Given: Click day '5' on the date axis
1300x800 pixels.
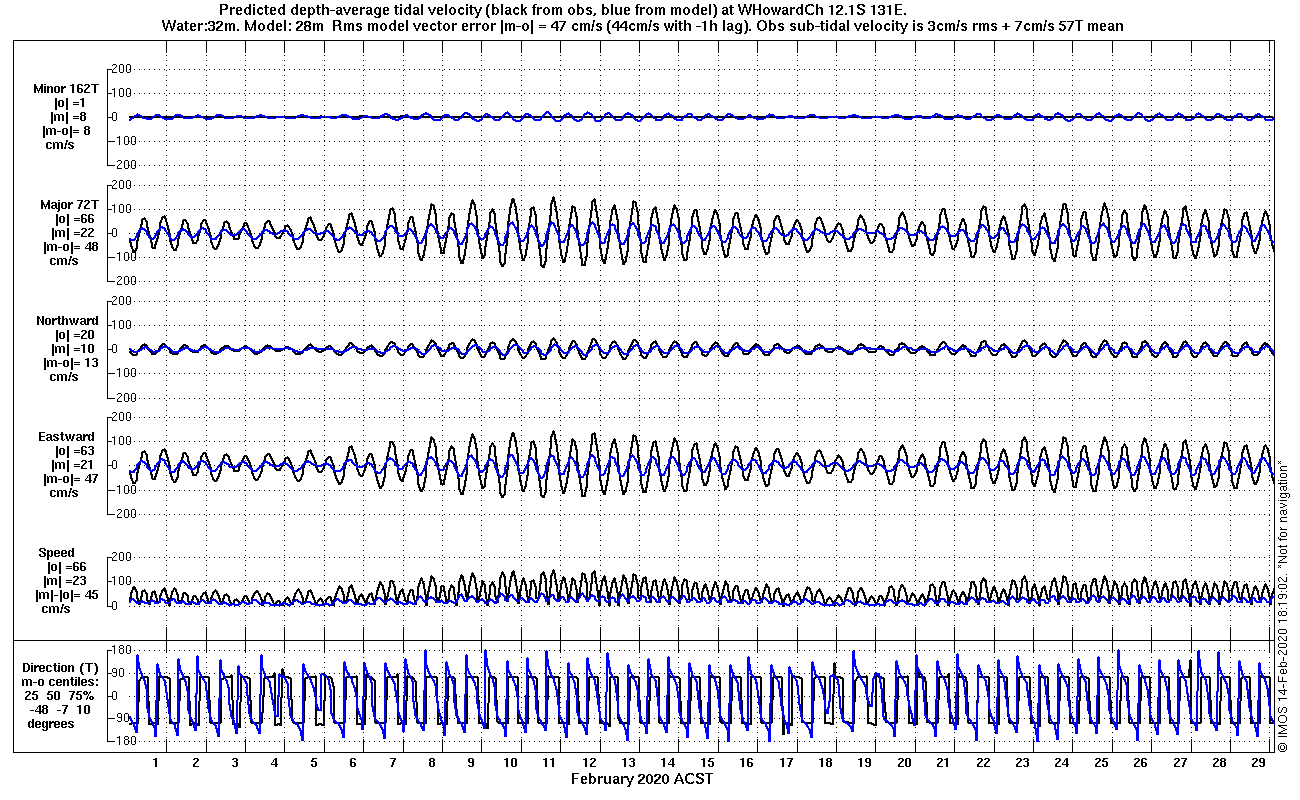Looking at the screenshot, I should tap(314, 762).
